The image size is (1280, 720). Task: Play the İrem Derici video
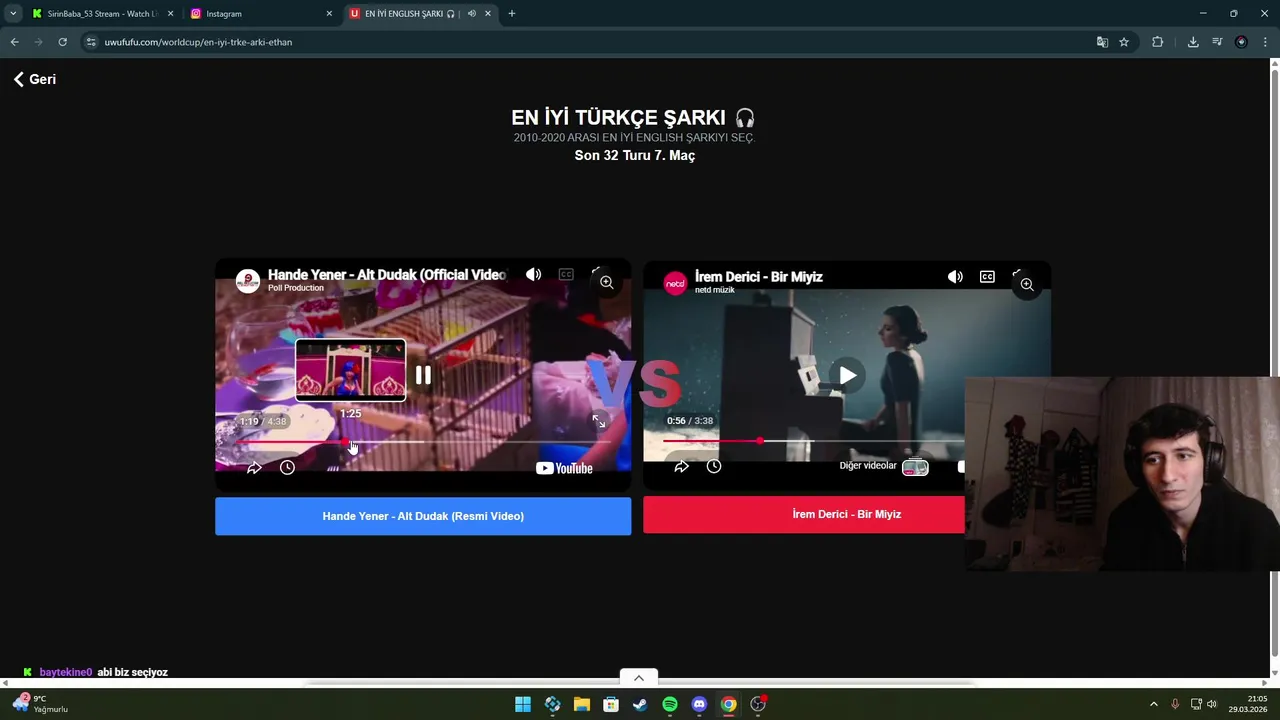click(x=847, y=375)
